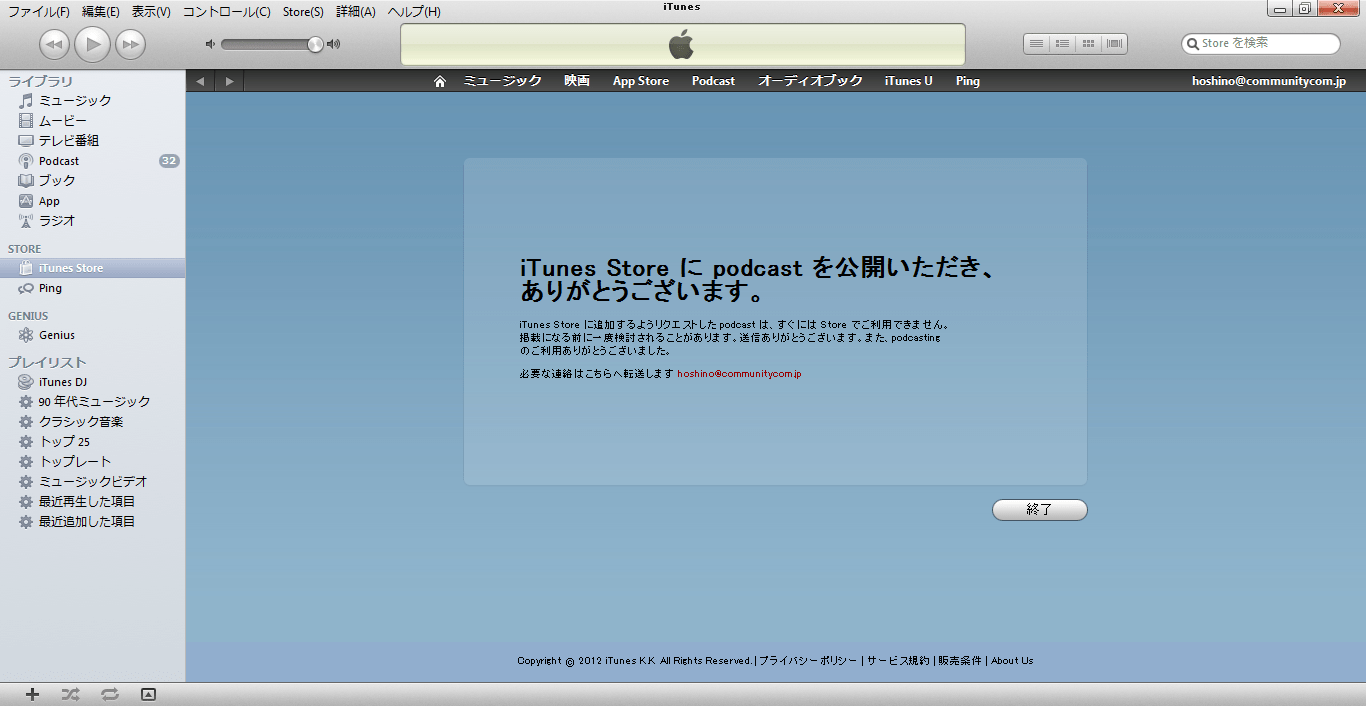The height and width of the screenshot is (706, 1366).
Task: Click the Podcast unplayed count badge 32
Action: pos(169,161)
